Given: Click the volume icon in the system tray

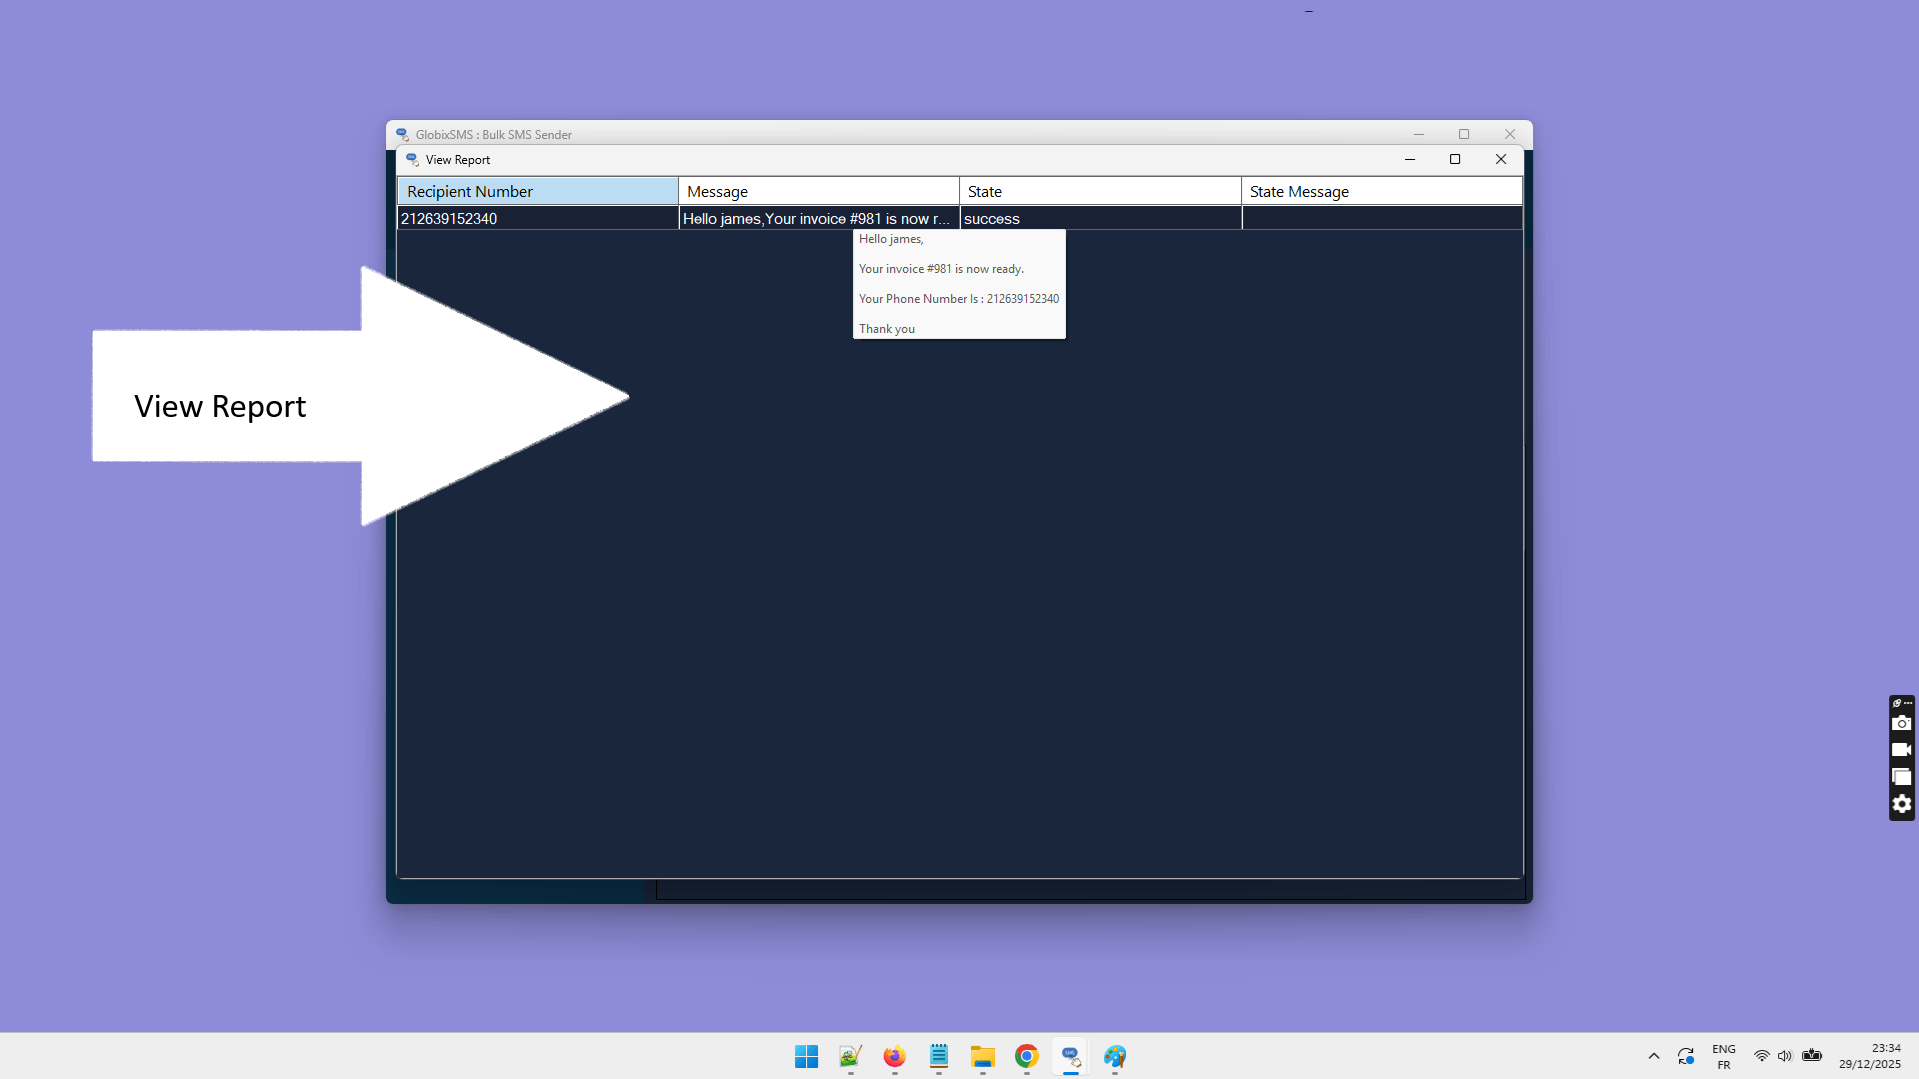Looking at the screenshot, I should (1786, 1055).
